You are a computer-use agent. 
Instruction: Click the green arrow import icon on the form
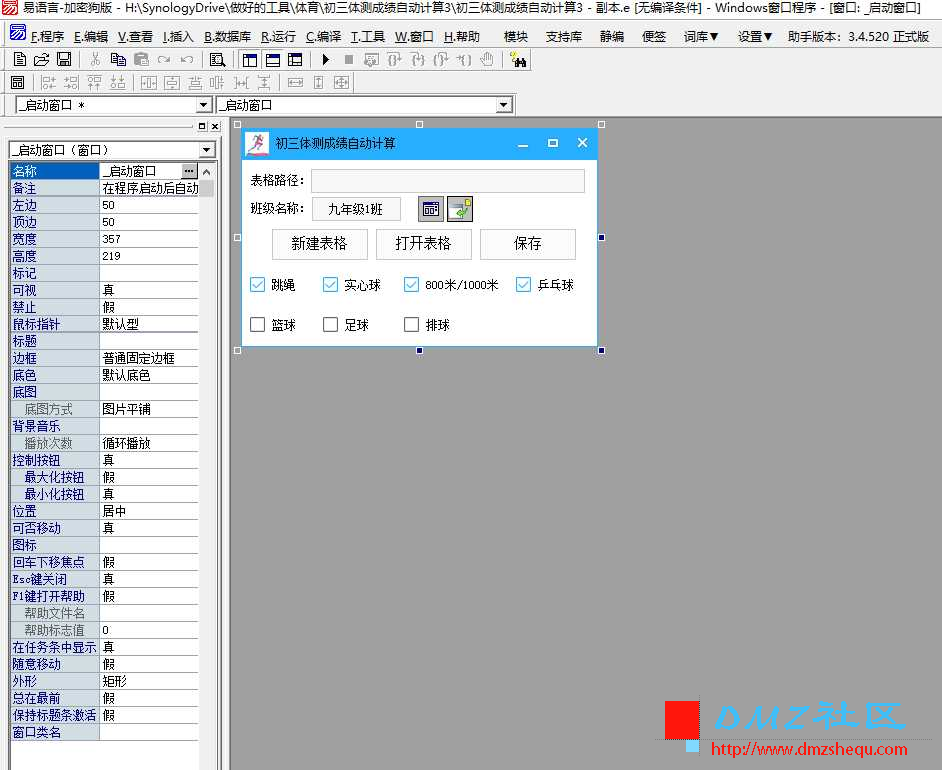coord(459,208)
